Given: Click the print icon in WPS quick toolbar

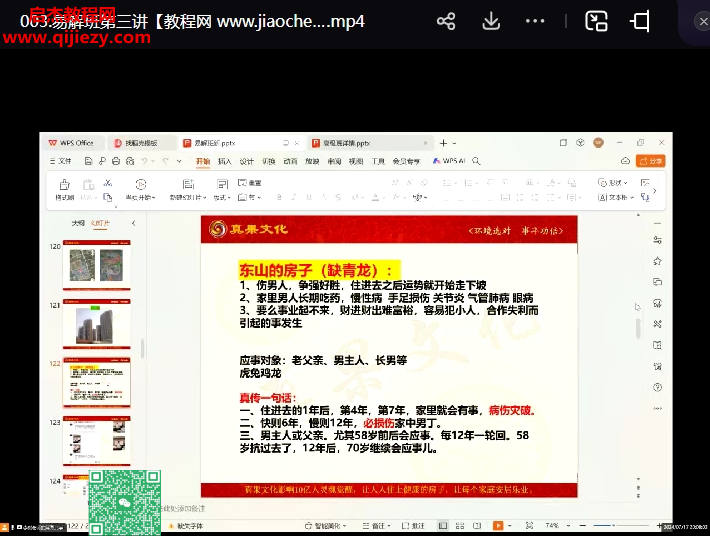Looking at the screenshot, I should click(116, 161).
